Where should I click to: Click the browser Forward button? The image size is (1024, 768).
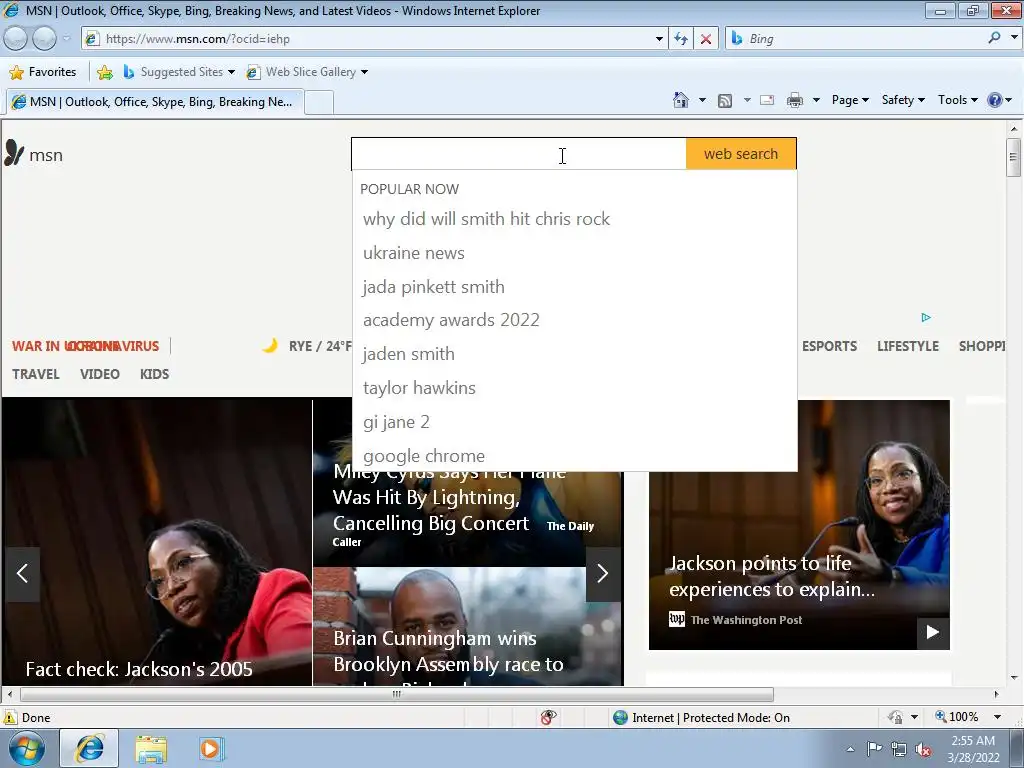point(44,39)
